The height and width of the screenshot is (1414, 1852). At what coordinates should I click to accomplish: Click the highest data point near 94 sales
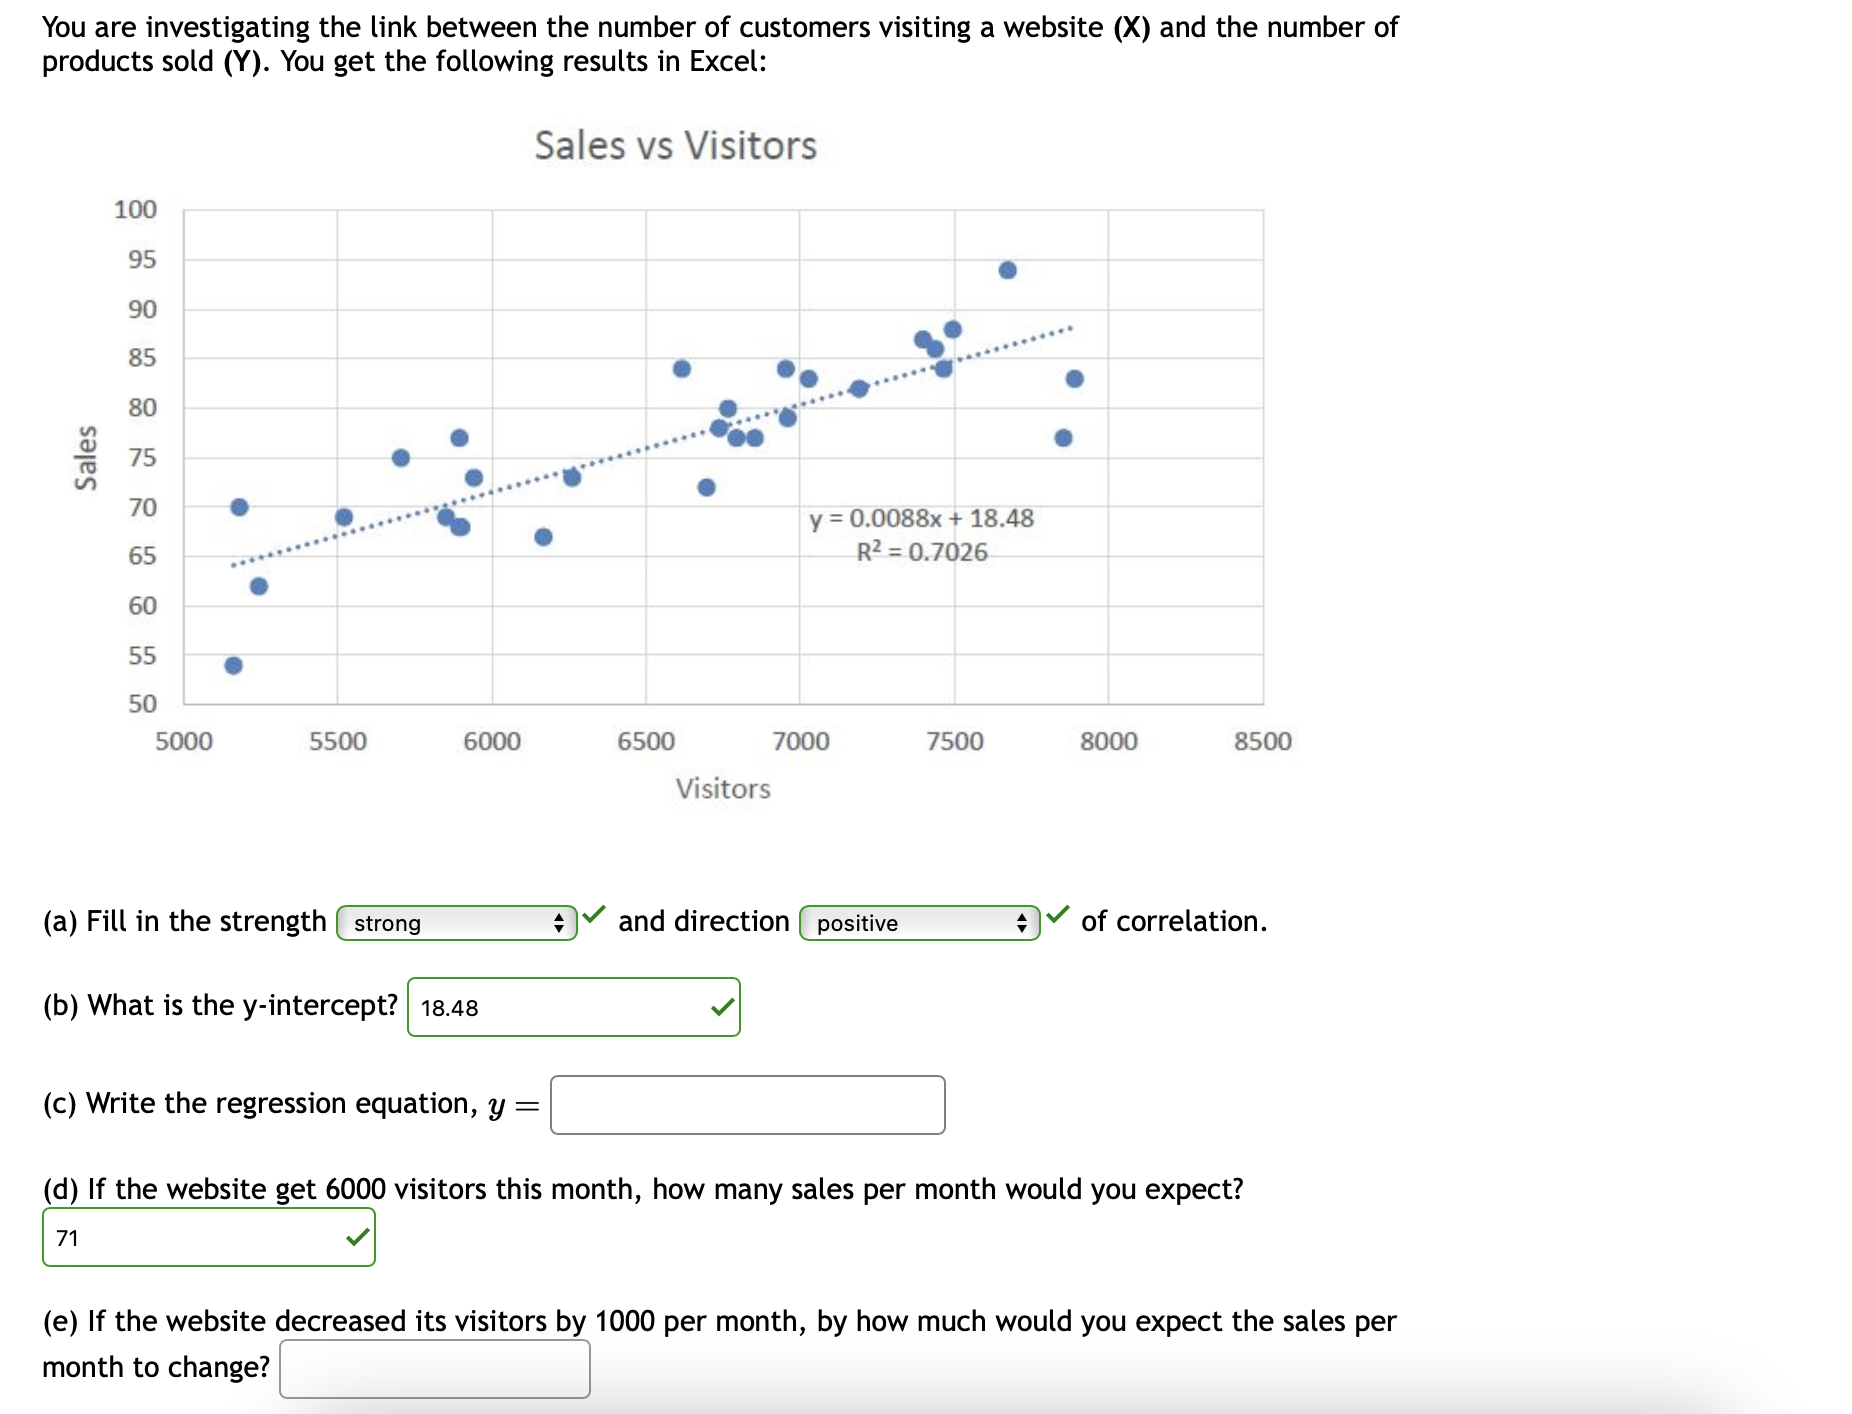pos(1006,268)
